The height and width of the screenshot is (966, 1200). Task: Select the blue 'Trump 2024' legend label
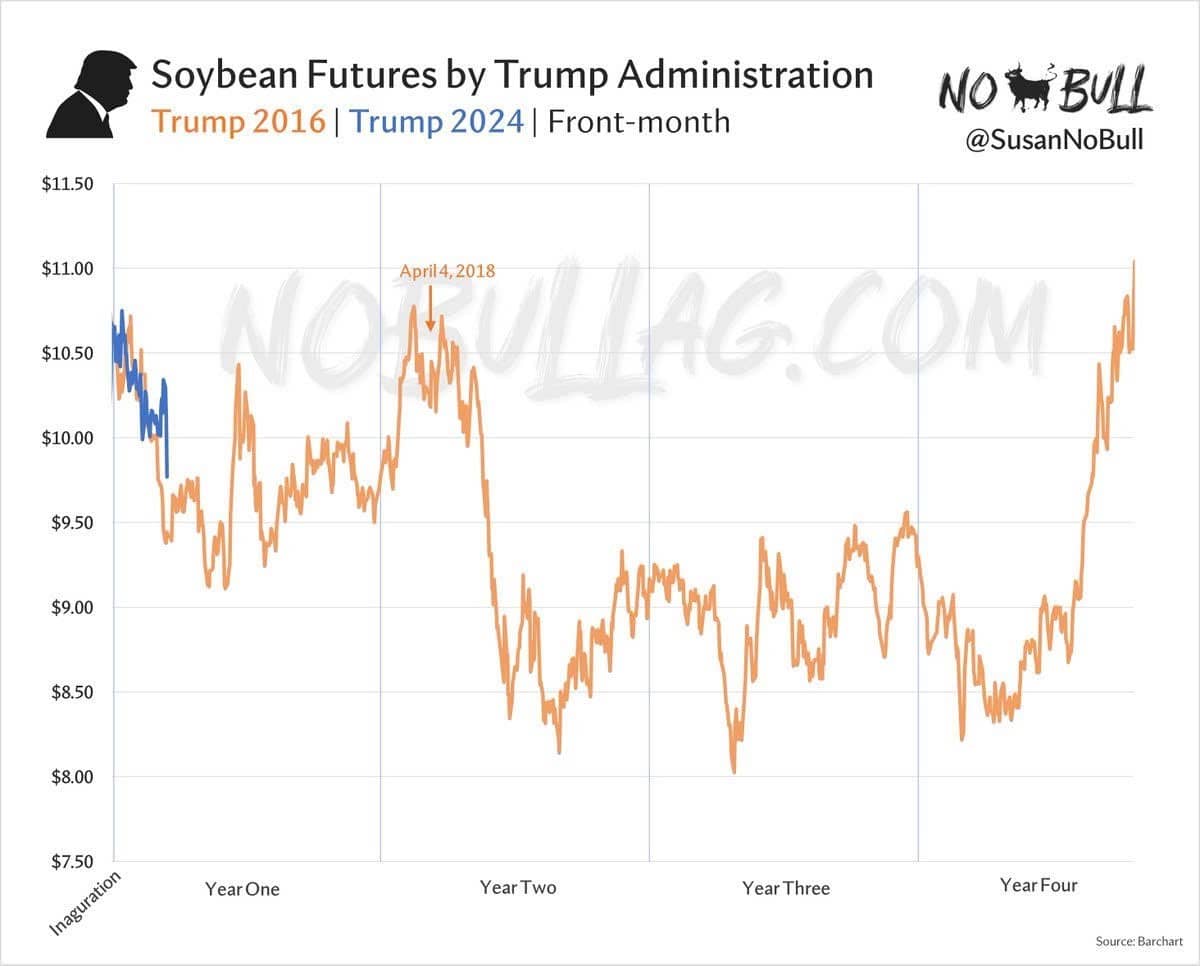438,122
